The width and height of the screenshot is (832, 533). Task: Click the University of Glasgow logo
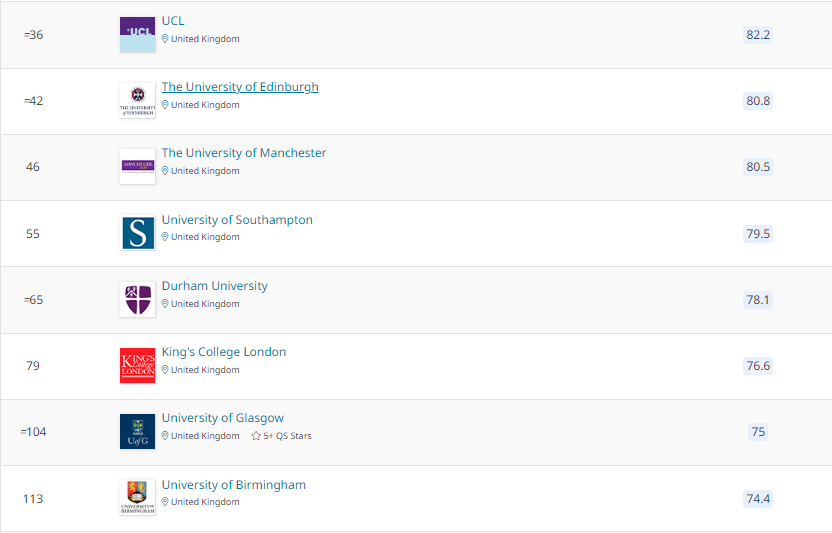[x=137, y=431]
